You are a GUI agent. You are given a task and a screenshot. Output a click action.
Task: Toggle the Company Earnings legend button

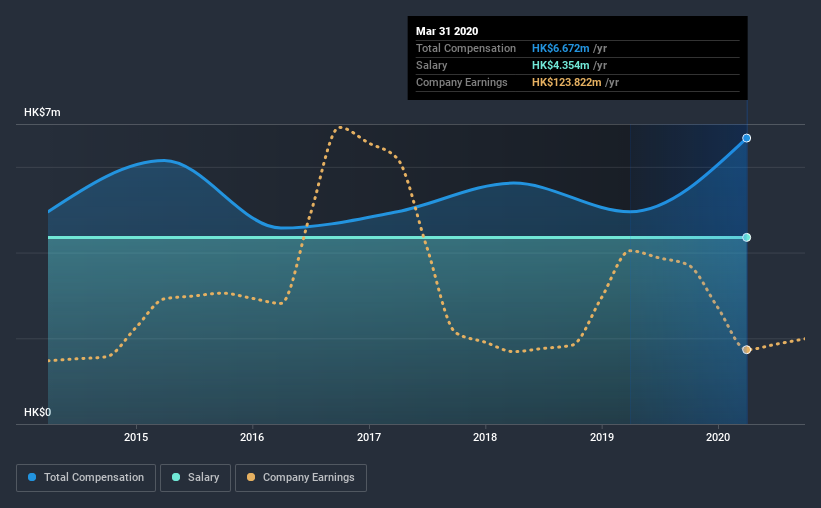click(301, 478)
